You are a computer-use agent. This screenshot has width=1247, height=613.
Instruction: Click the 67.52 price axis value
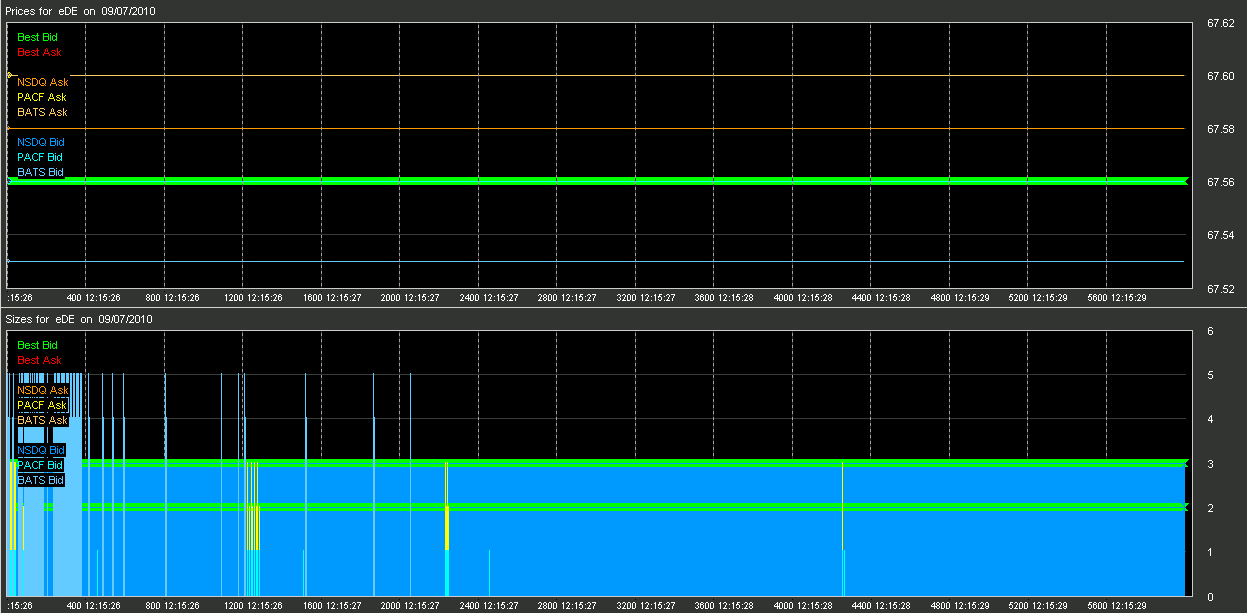(1221, 289)
